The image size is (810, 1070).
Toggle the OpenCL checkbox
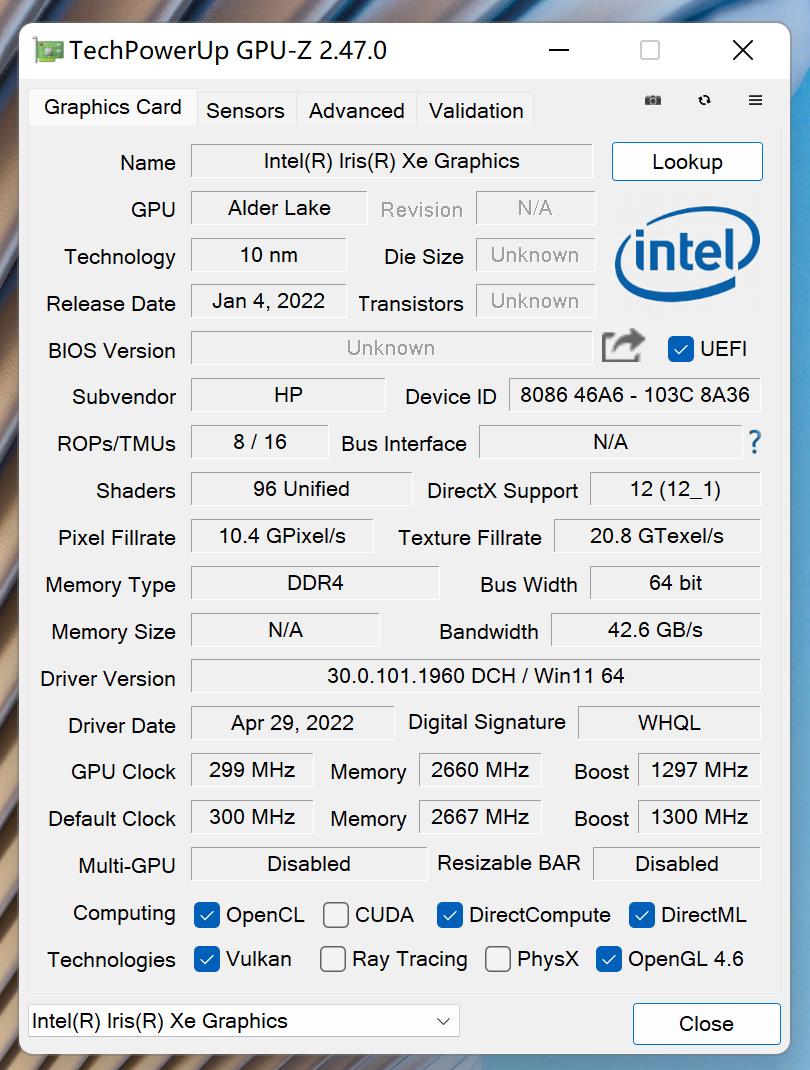pyautogui.click(x=207, y=914)
